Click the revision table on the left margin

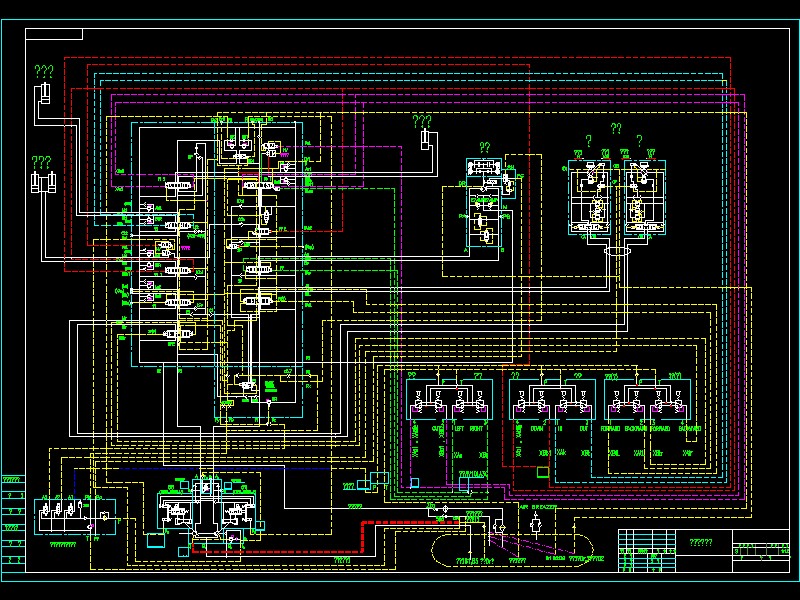coord(13,523)
